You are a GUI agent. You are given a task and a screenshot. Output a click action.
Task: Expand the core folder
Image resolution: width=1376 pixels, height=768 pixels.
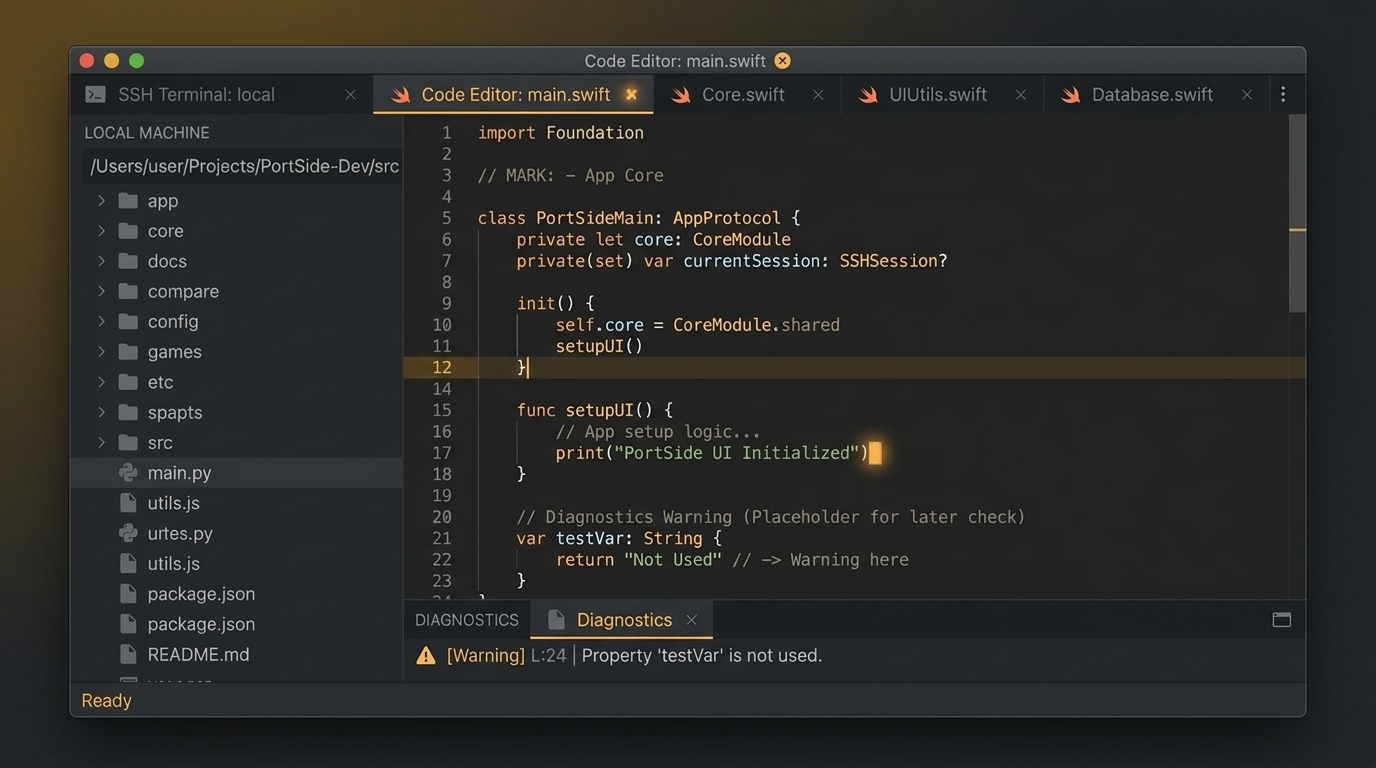point(101,231)
